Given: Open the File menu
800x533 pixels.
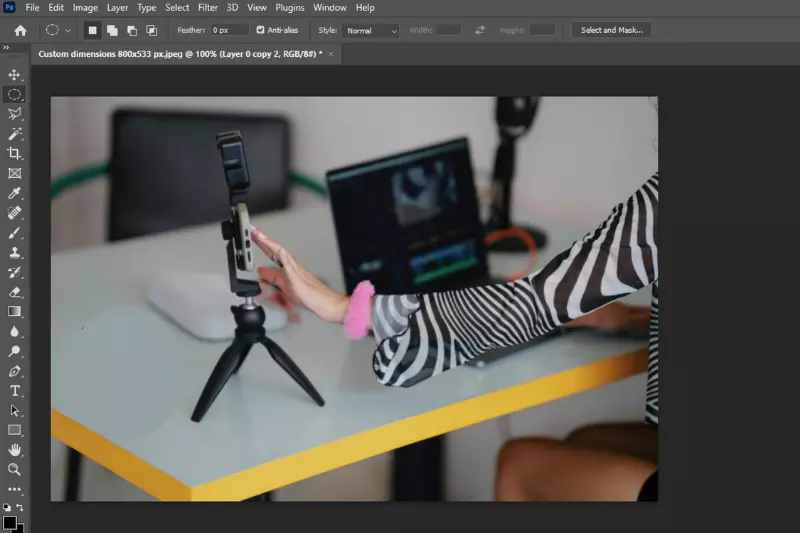Looking at the screenshot, I should point(32,8).
